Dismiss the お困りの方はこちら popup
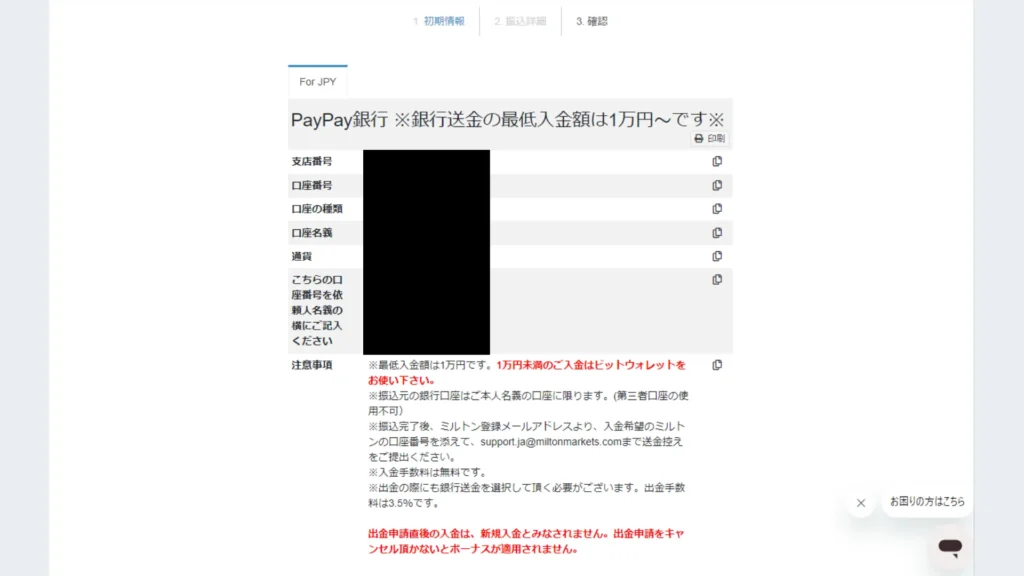The image size is (1024, 576). (861, 503)
